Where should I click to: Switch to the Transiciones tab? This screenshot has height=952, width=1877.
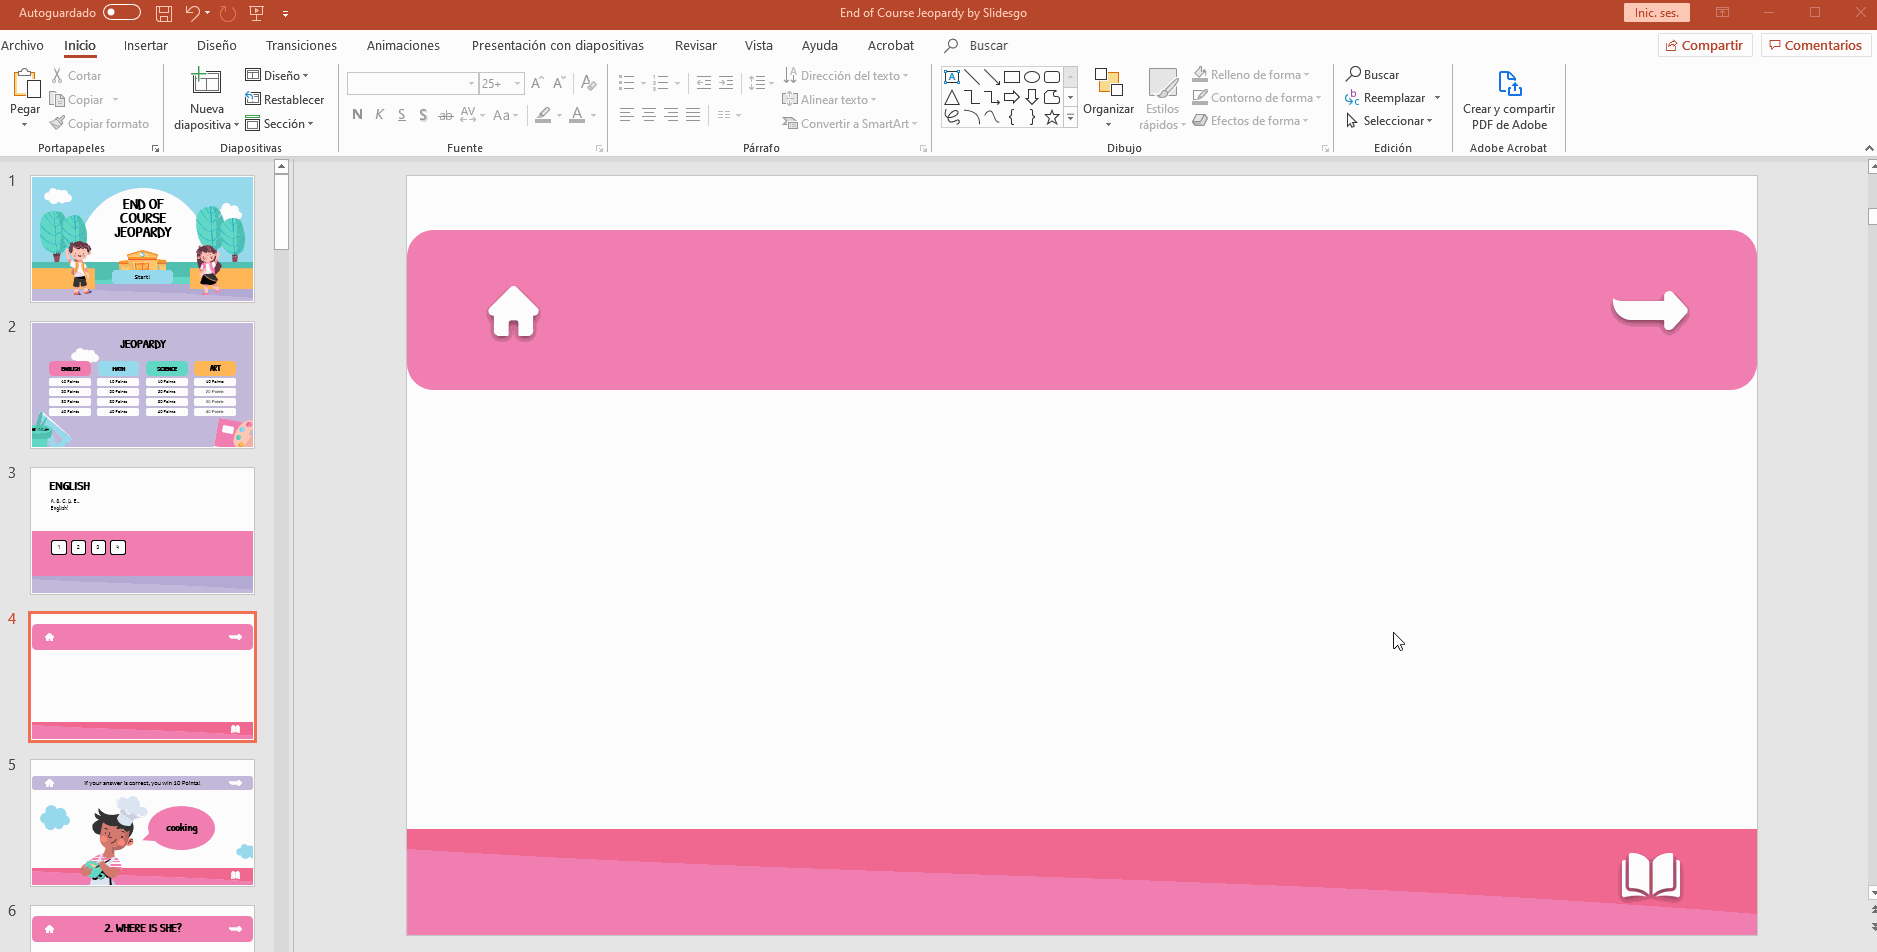301,45
